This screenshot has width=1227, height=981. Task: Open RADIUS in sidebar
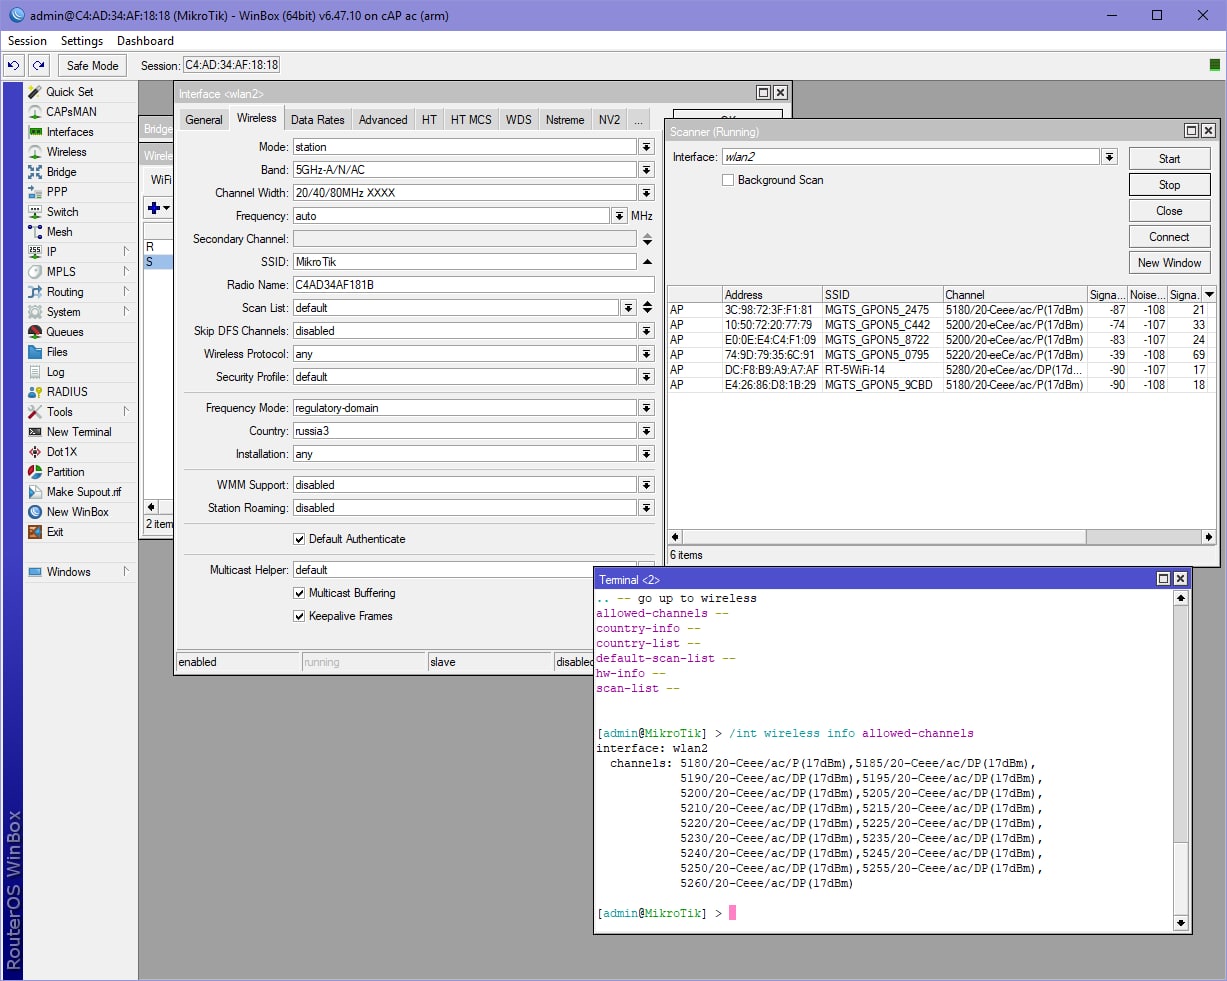point(67,391)
